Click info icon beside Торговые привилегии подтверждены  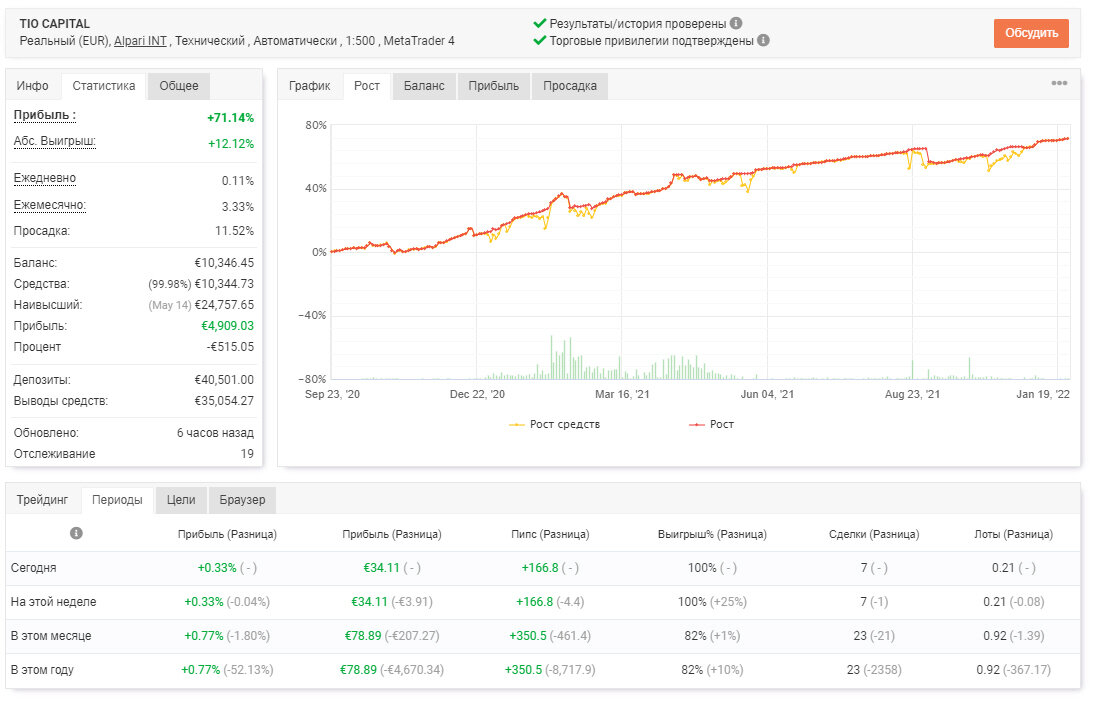pos(763,40)
